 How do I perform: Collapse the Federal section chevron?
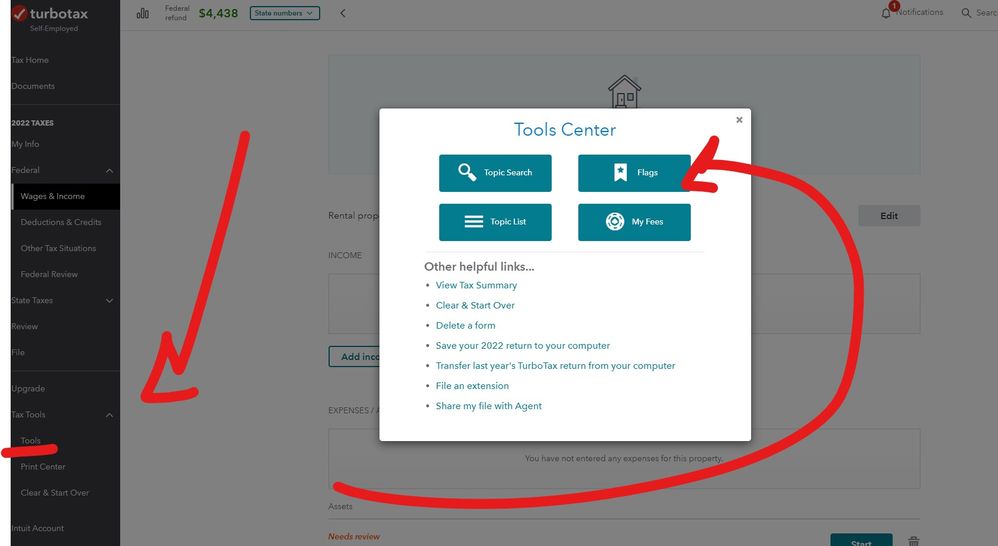(x=109, y=171)
